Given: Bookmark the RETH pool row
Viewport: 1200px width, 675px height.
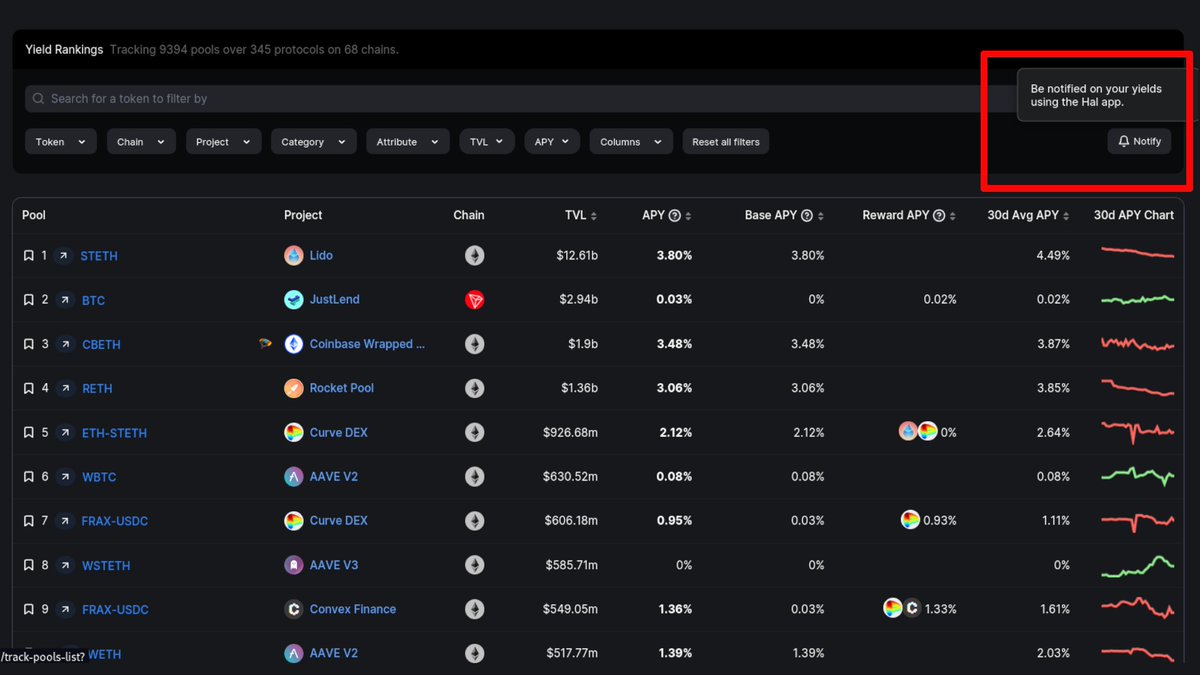Looking at the screenshot, I should pyautogui.click(x=28, y=388).
